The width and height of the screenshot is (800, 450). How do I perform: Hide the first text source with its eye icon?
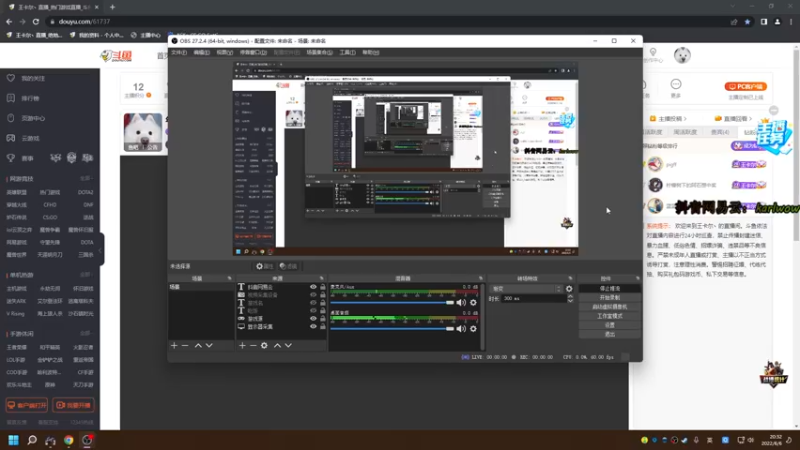point(313,287)
